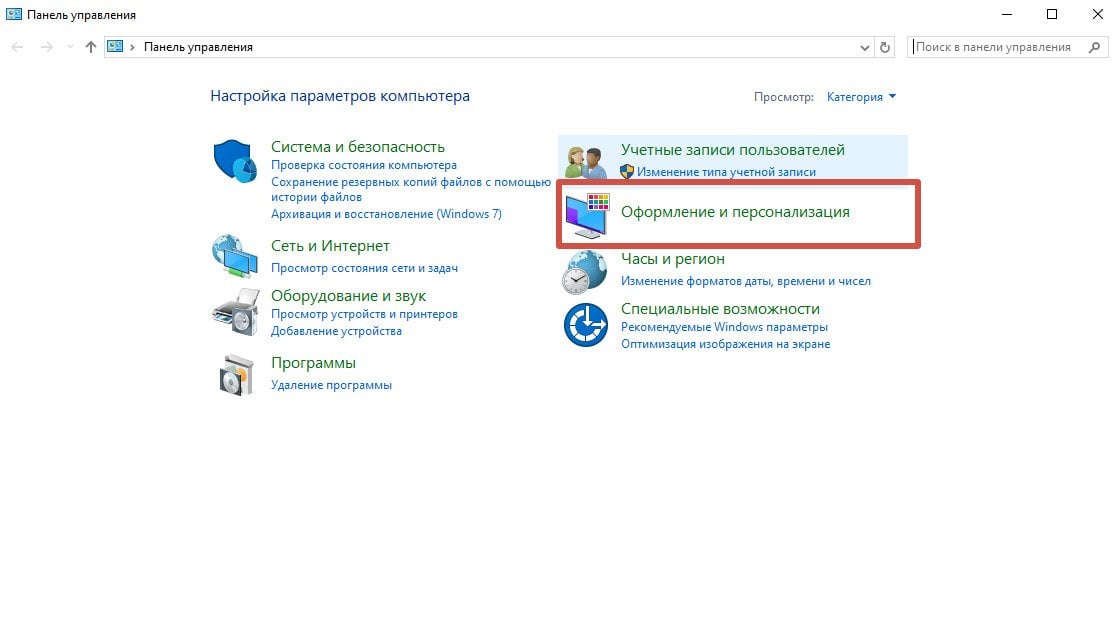Open recent locations dropdown arrow
The image size is (1120, 630).
(x=70, y=47)
